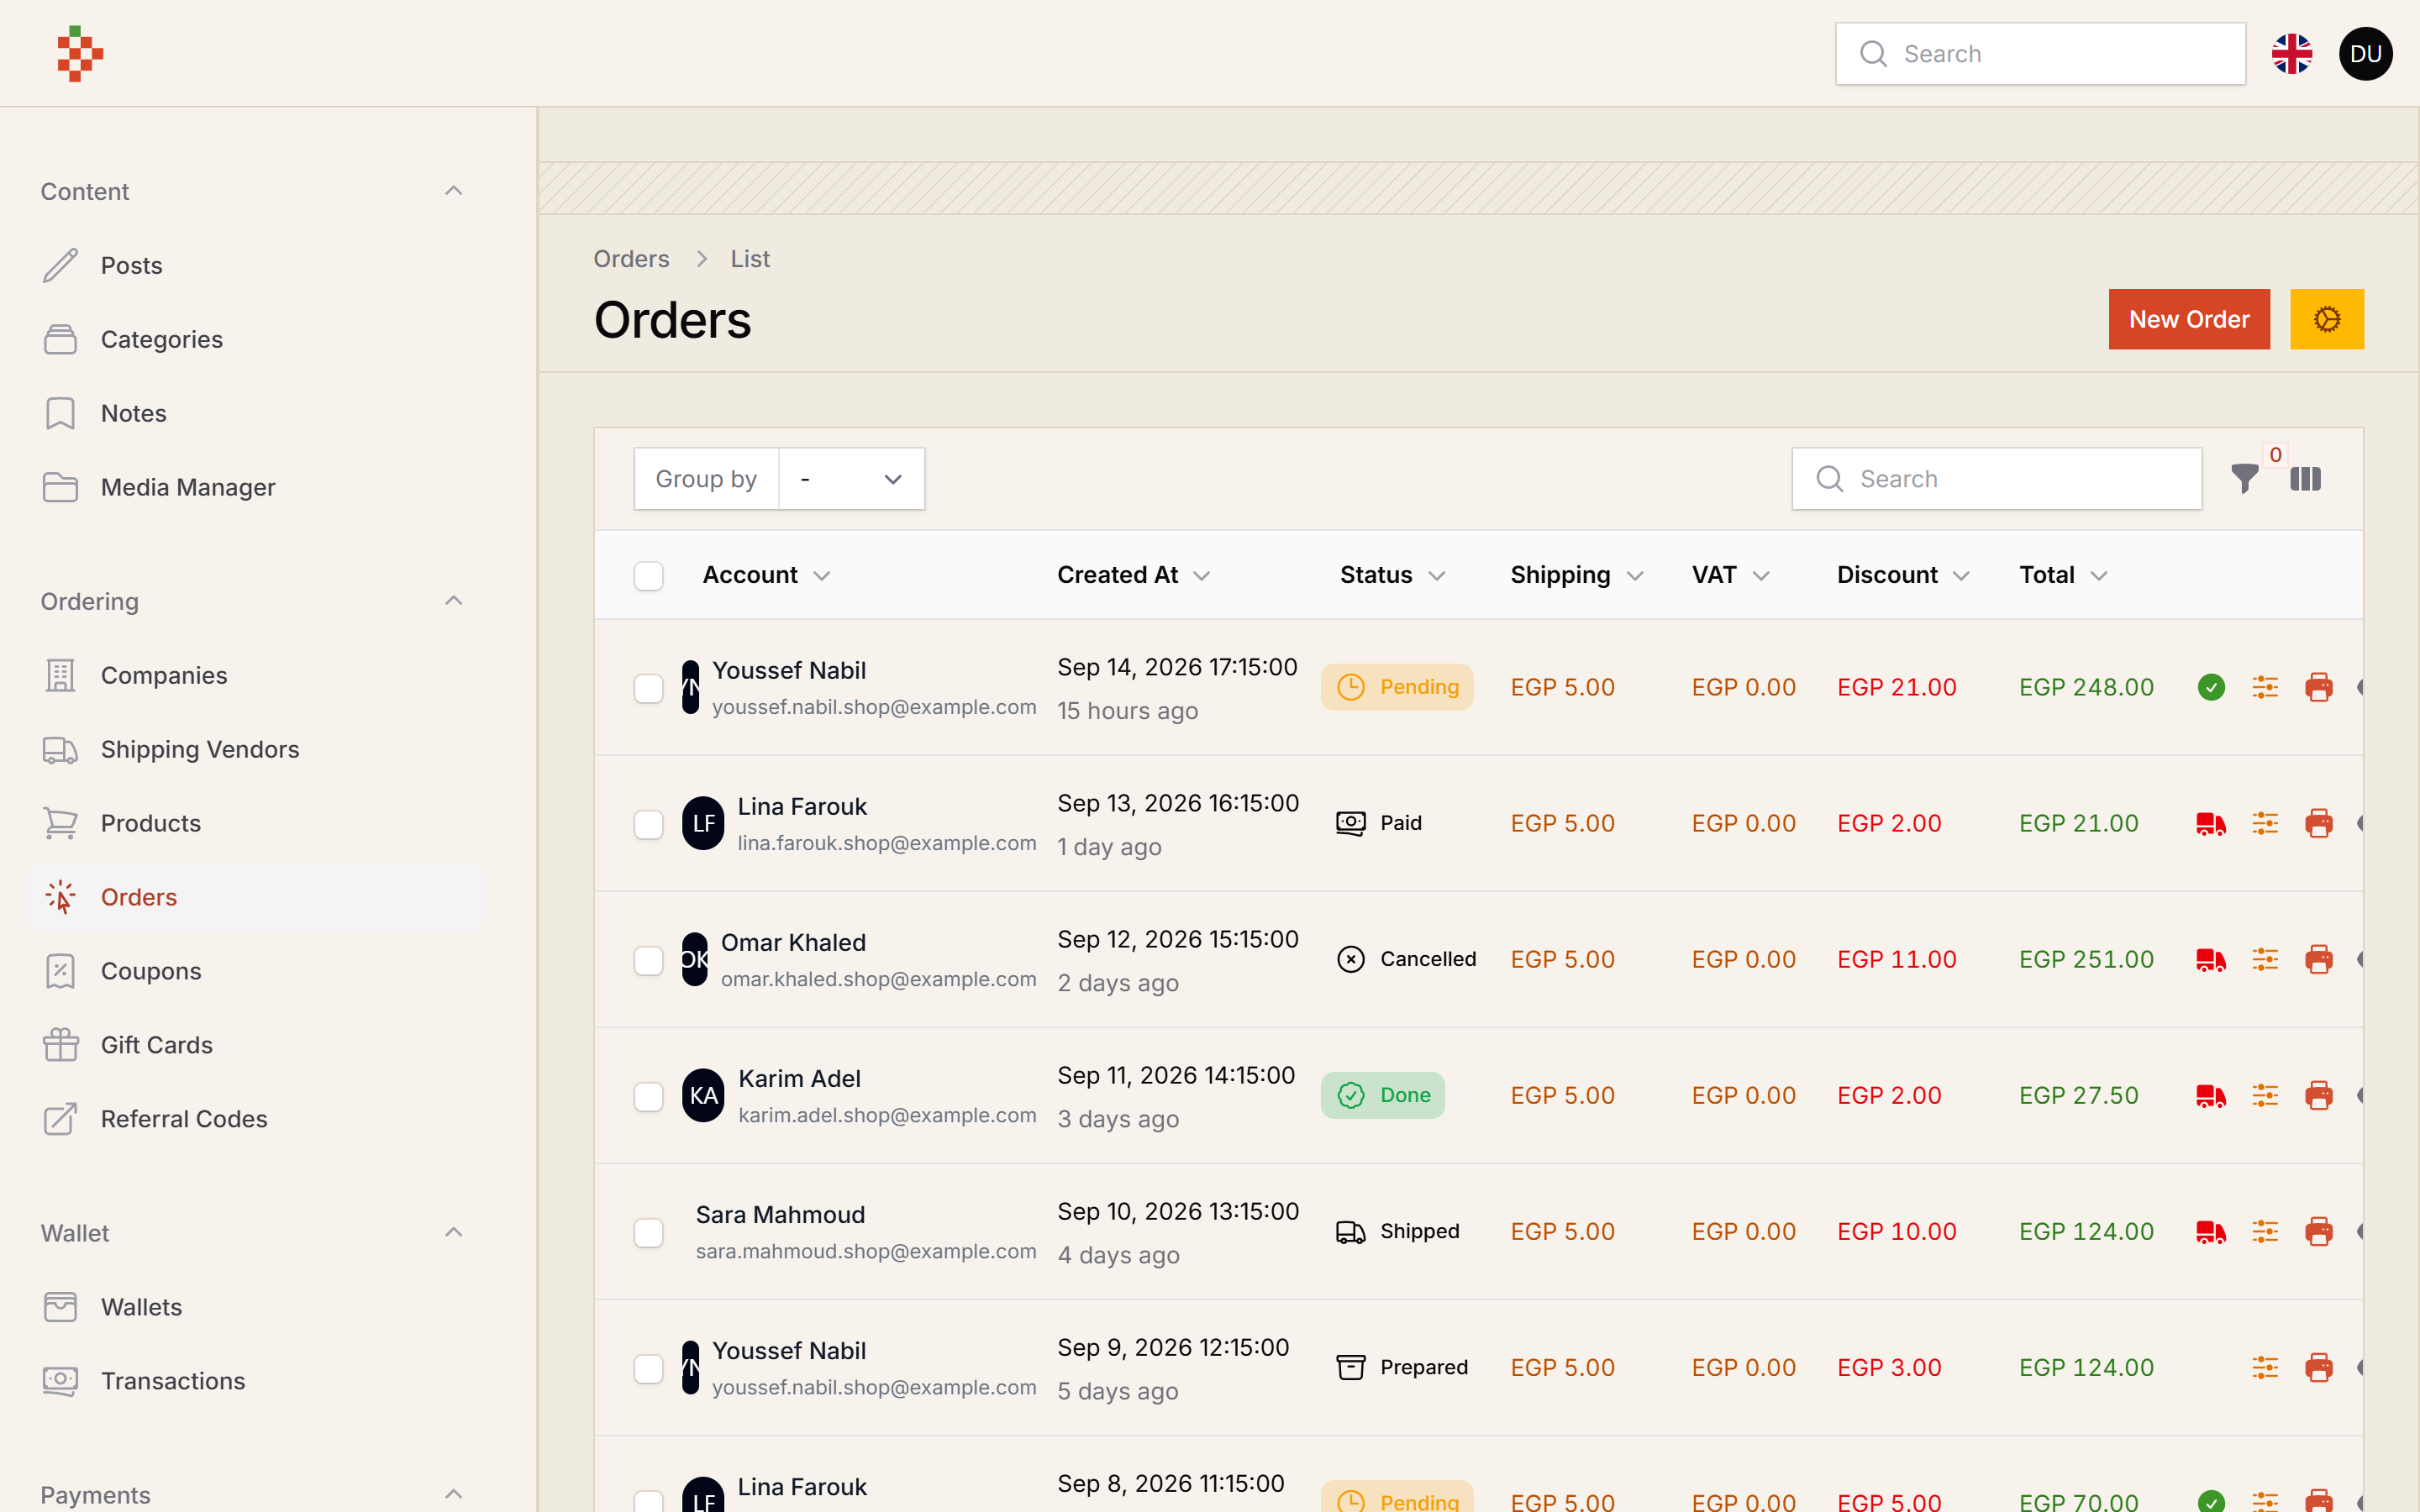Sort by the Account column header

tap(766, 575)
